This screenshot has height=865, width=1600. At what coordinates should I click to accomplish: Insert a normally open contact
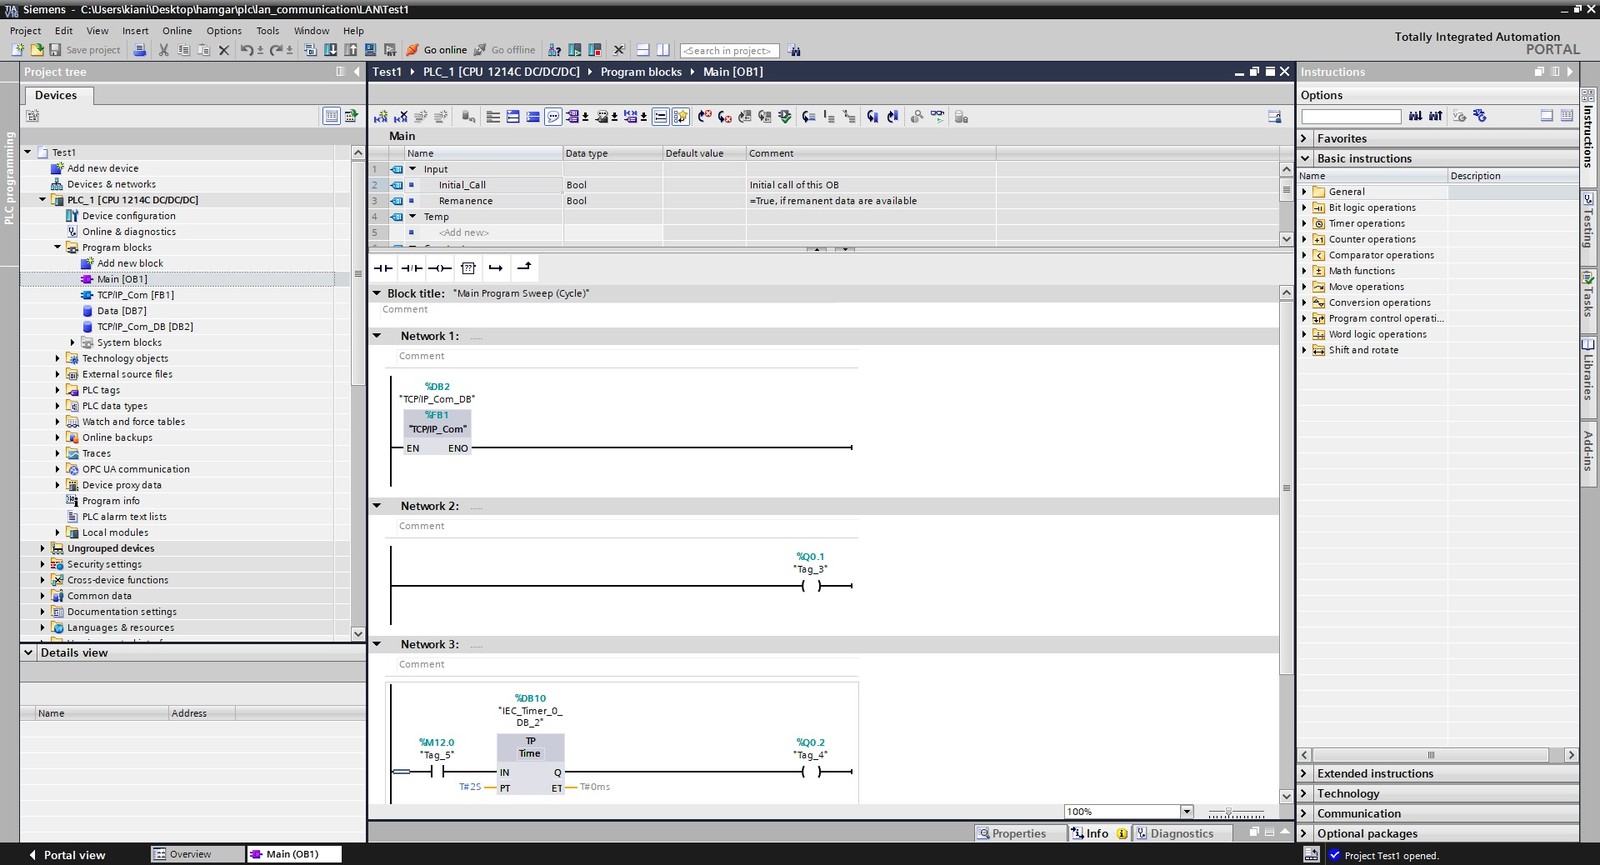(383, 268)
